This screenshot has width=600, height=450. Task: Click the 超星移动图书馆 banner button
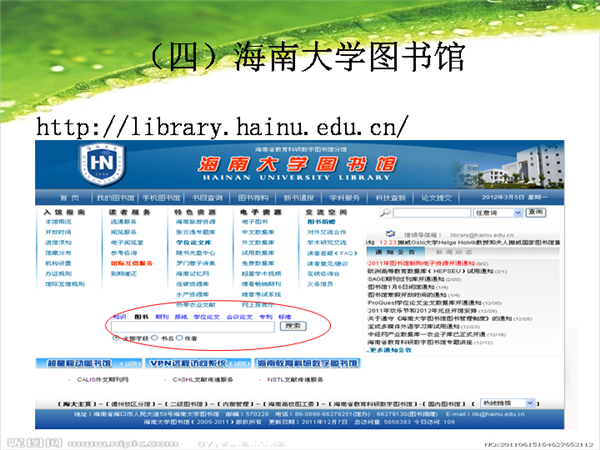89,363
